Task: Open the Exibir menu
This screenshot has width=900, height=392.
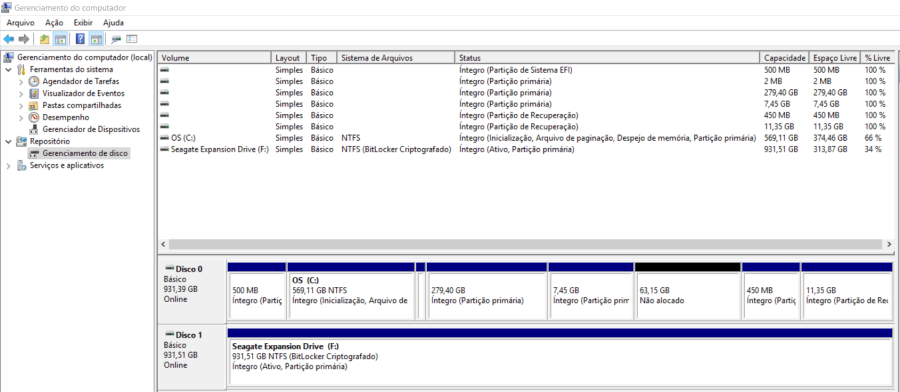Action: (83, 22)
